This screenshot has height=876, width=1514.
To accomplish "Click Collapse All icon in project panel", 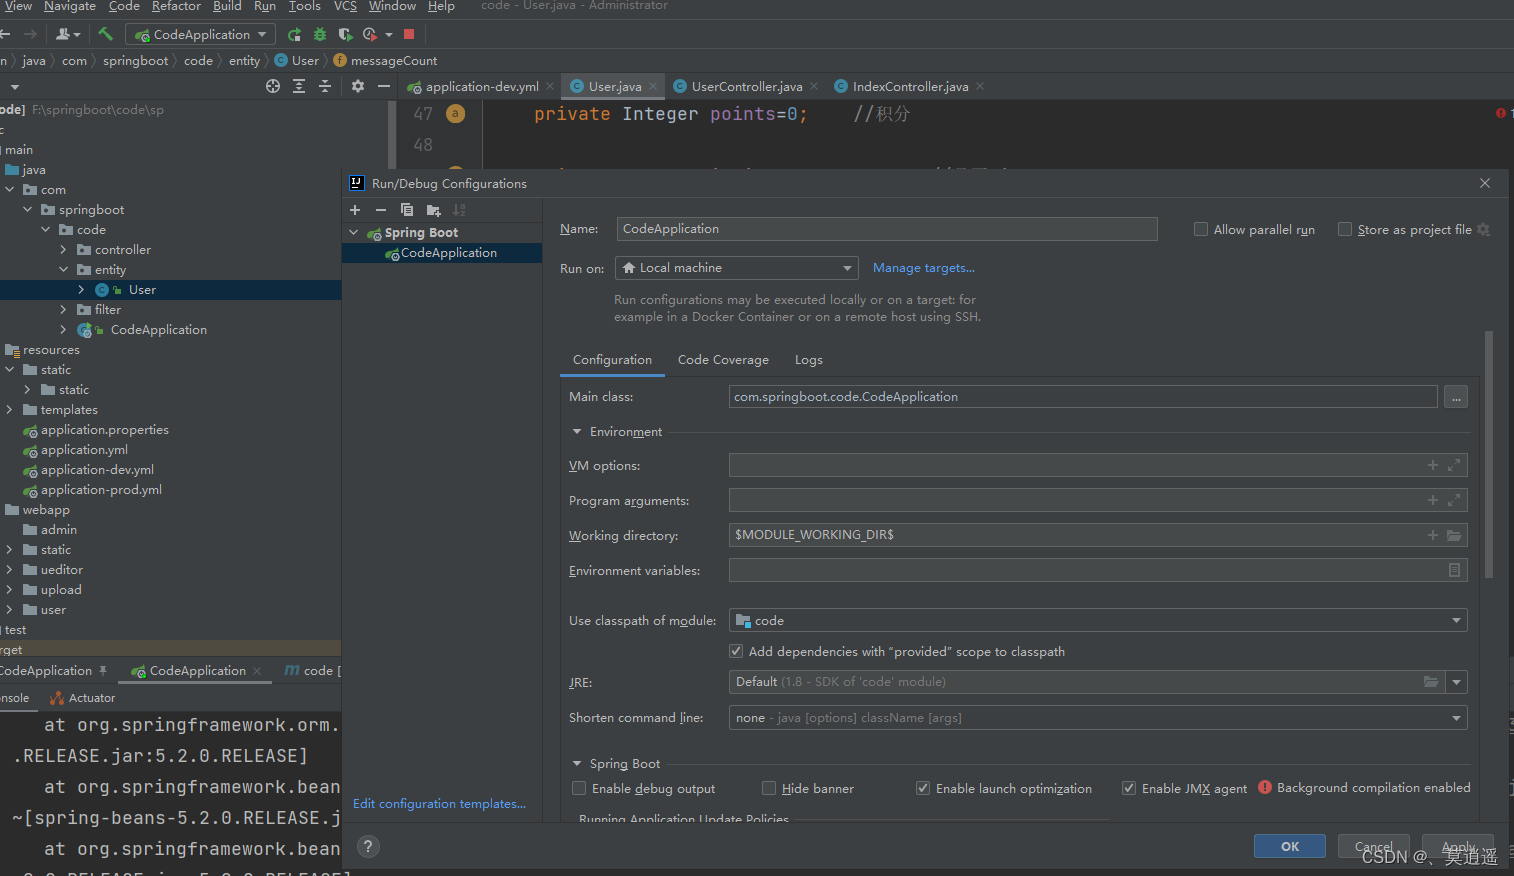I will 325,87.
